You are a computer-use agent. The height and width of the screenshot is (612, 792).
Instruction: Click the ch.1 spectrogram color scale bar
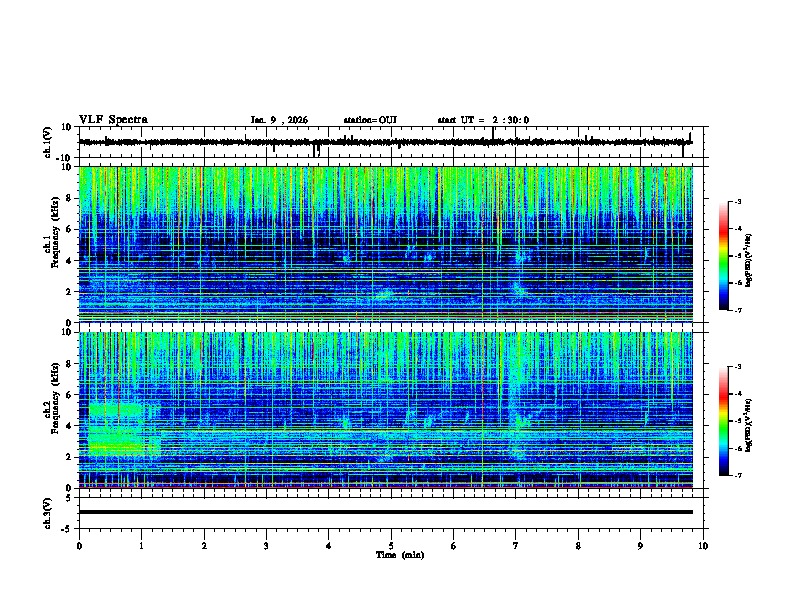(724, 256)
